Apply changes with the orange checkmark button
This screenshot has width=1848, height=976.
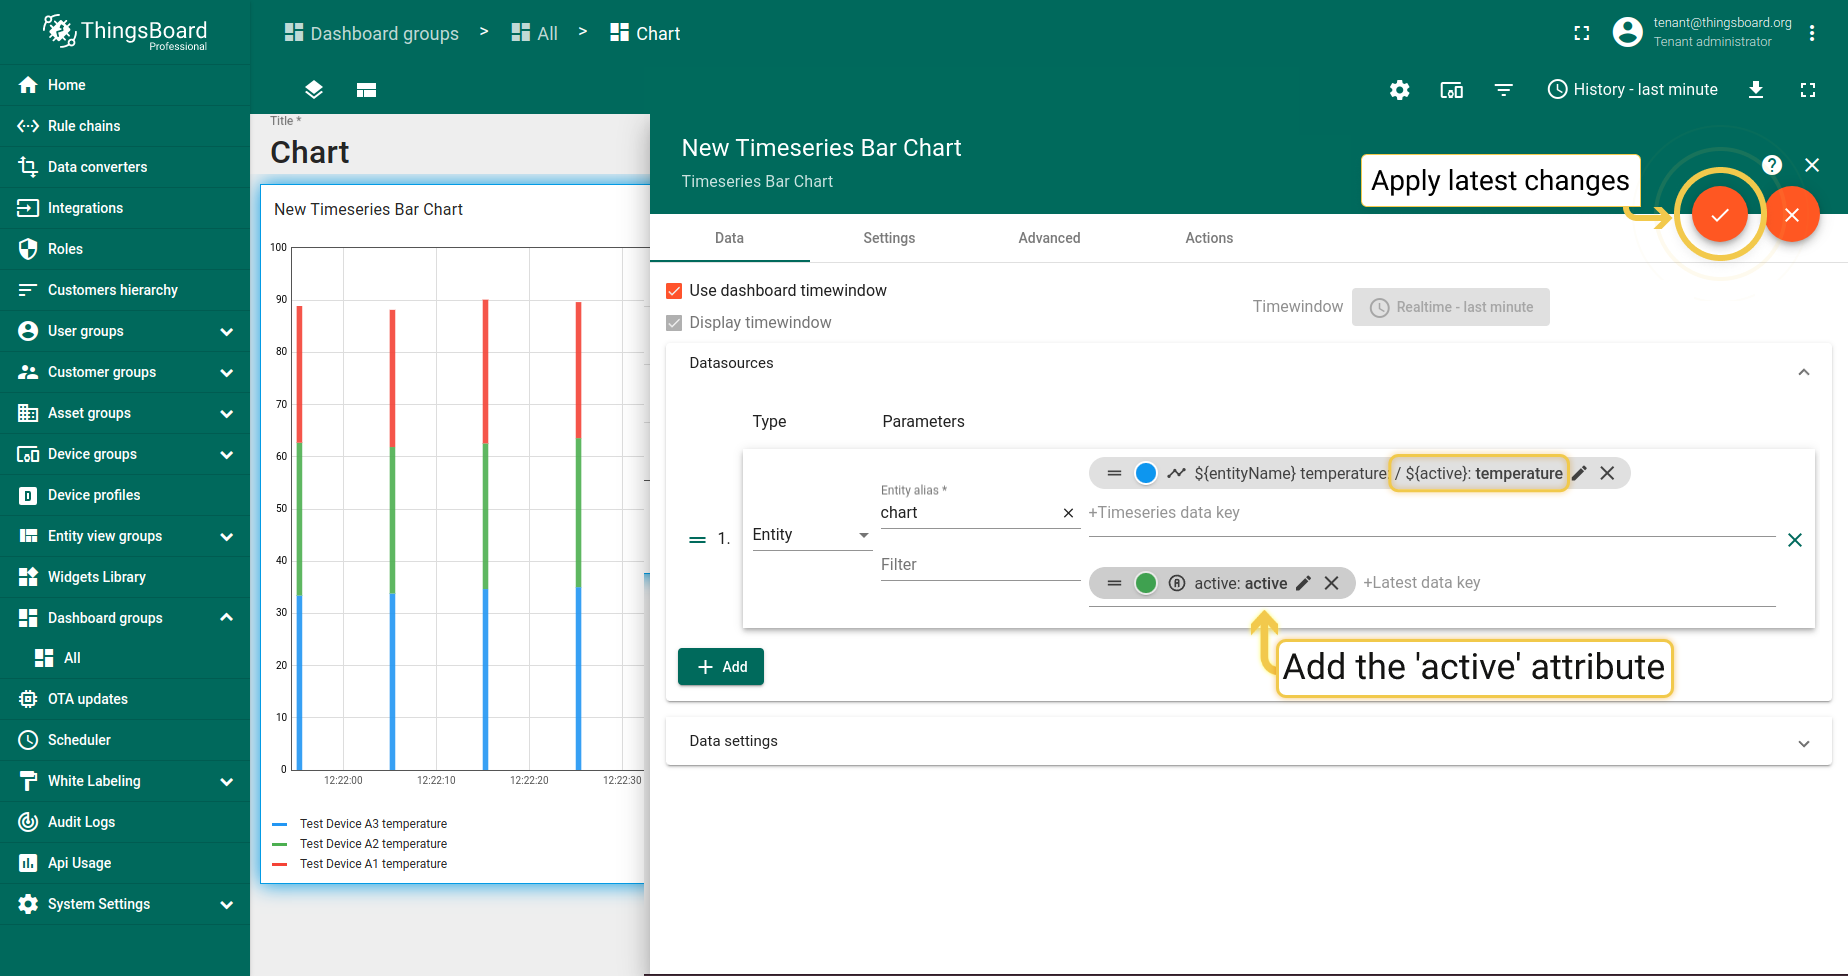1720,215
